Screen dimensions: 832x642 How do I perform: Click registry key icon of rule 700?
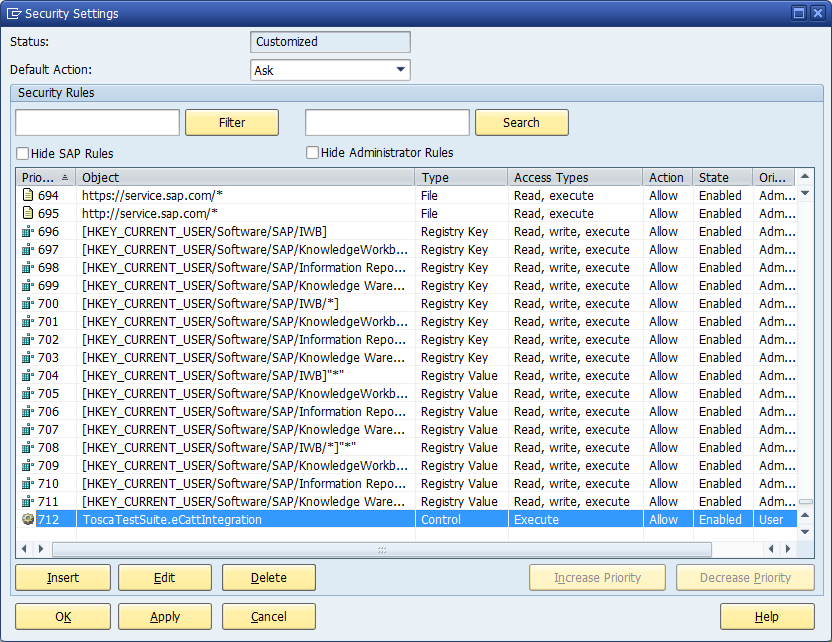click(28, 304)
